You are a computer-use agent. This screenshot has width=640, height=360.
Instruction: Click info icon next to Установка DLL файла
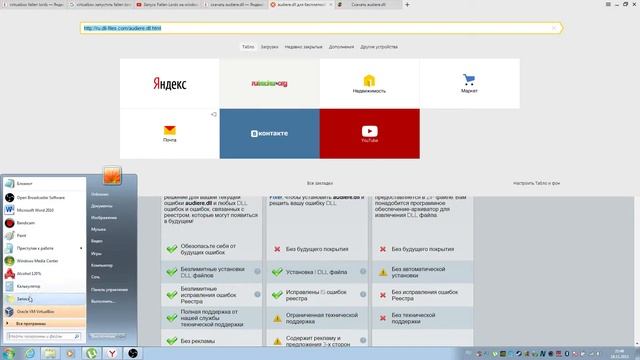coord(363,271)
